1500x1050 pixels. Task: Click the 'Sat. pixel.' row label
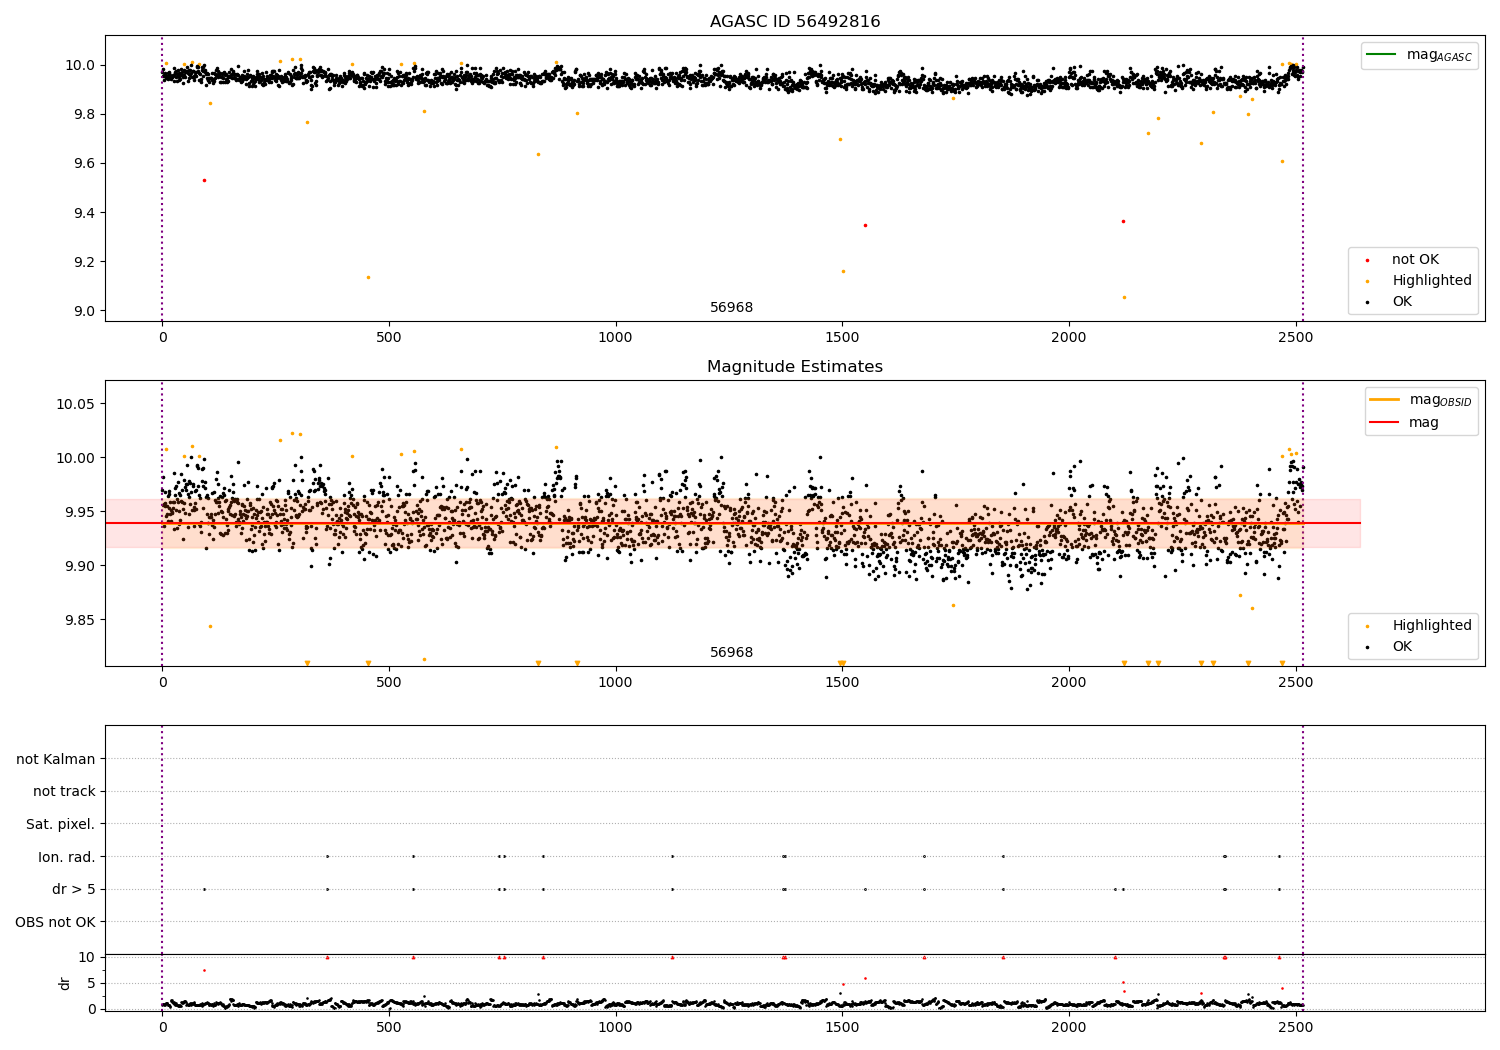pos(61,824)
